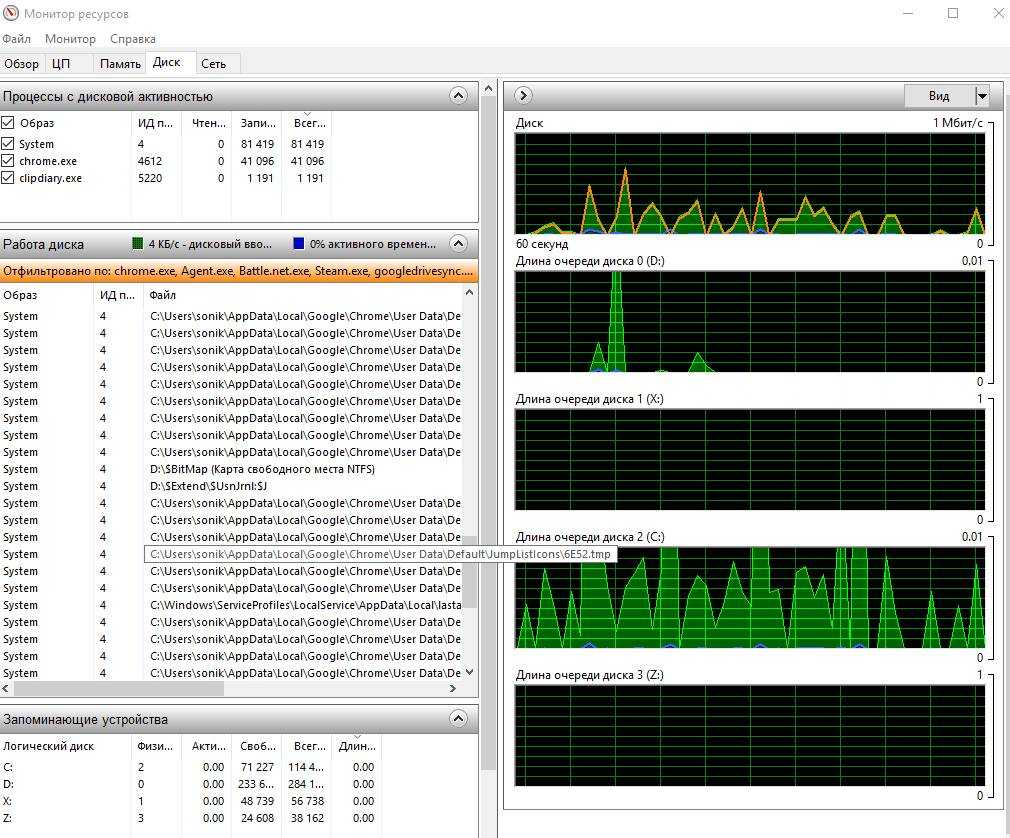The width and height of the screenshot is (1010, 838).
Task: Open the 'Монитор' menu
Action: point(70,39)
